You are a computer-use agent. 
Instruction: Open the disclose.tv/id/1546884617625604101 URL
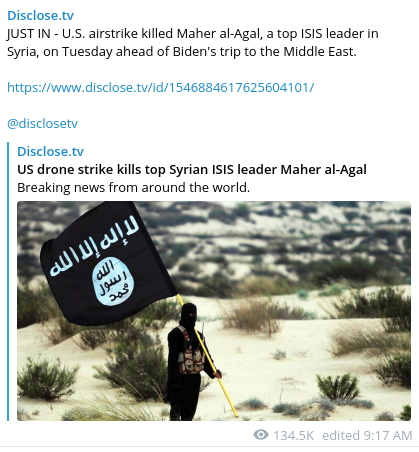pyautogui.click(x=161, y=88)
